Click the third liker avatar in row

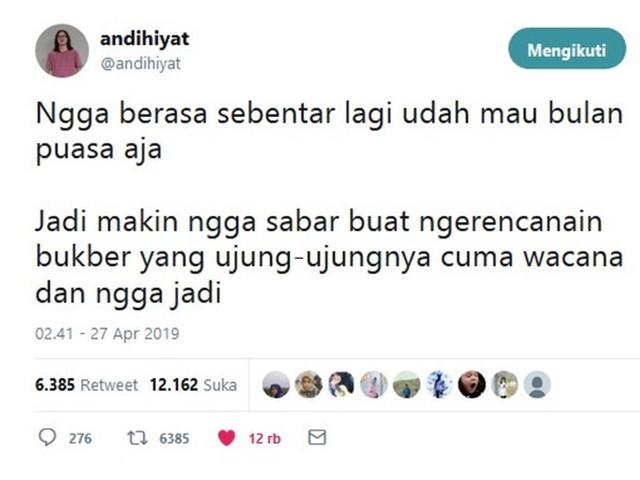(x=341, y=384)
